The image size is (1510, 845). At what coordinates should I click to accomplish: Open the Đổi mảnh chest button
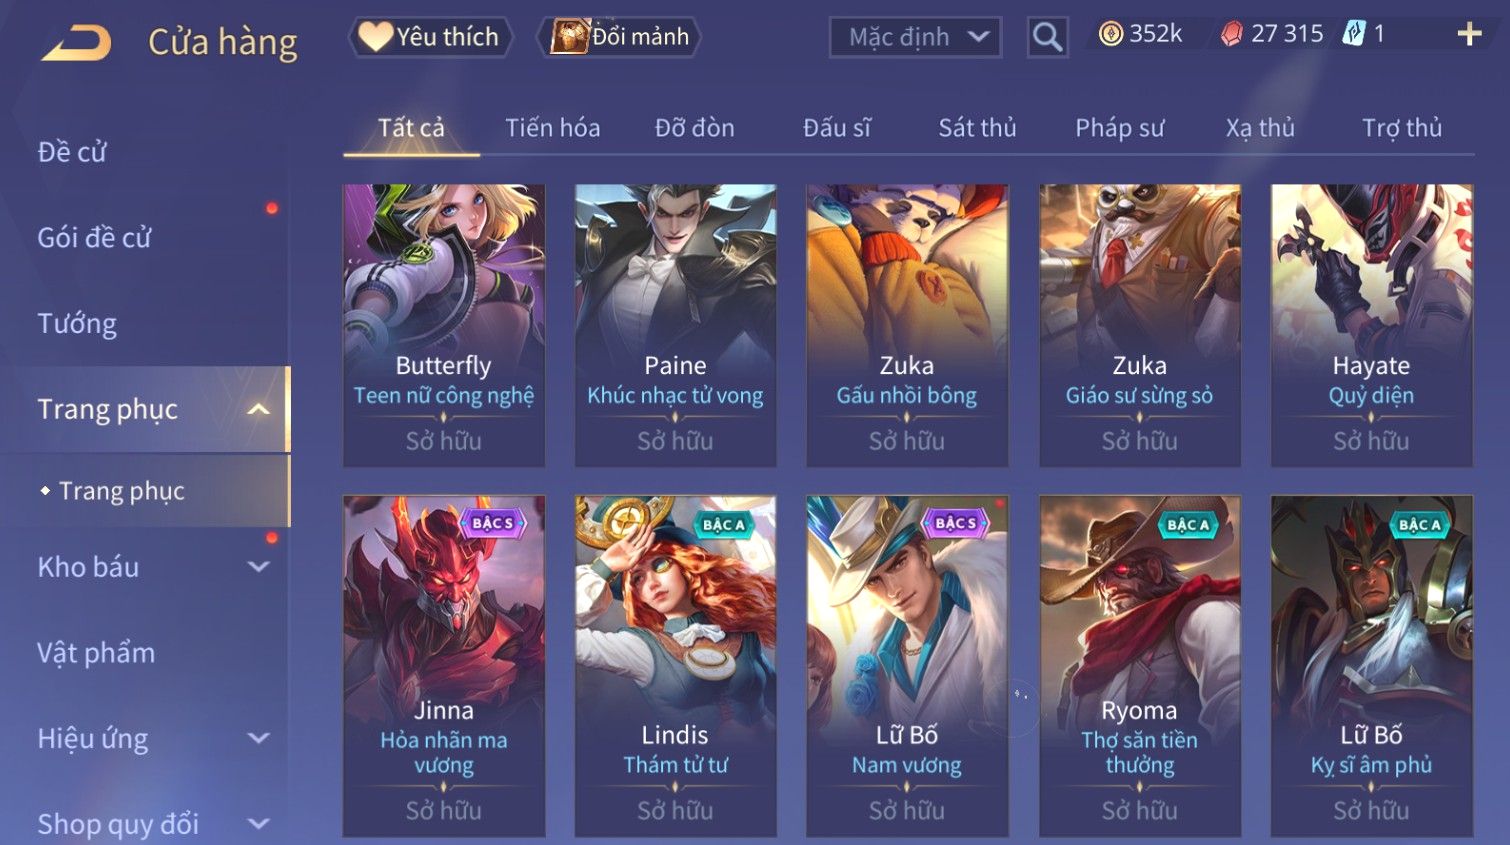tap(619, 37)
